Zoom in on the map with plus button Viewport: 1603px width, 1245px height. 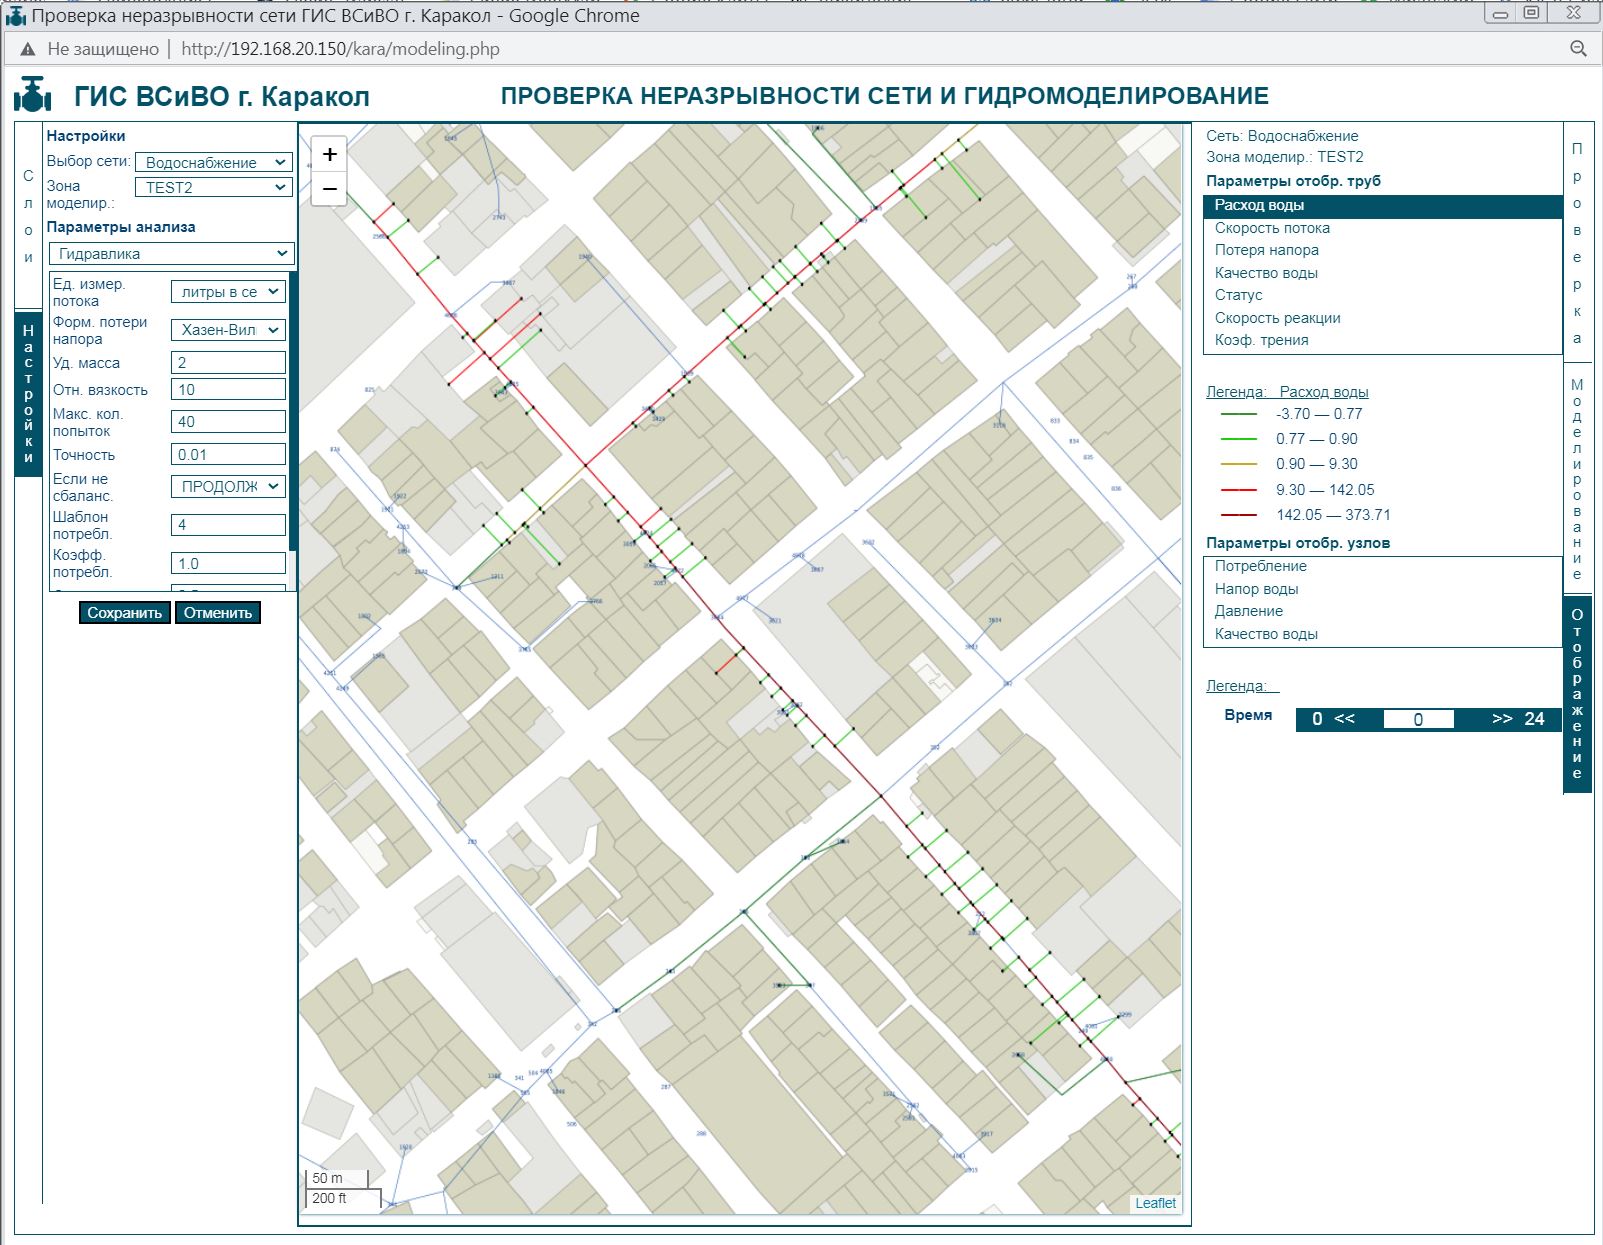pos(329,154)
